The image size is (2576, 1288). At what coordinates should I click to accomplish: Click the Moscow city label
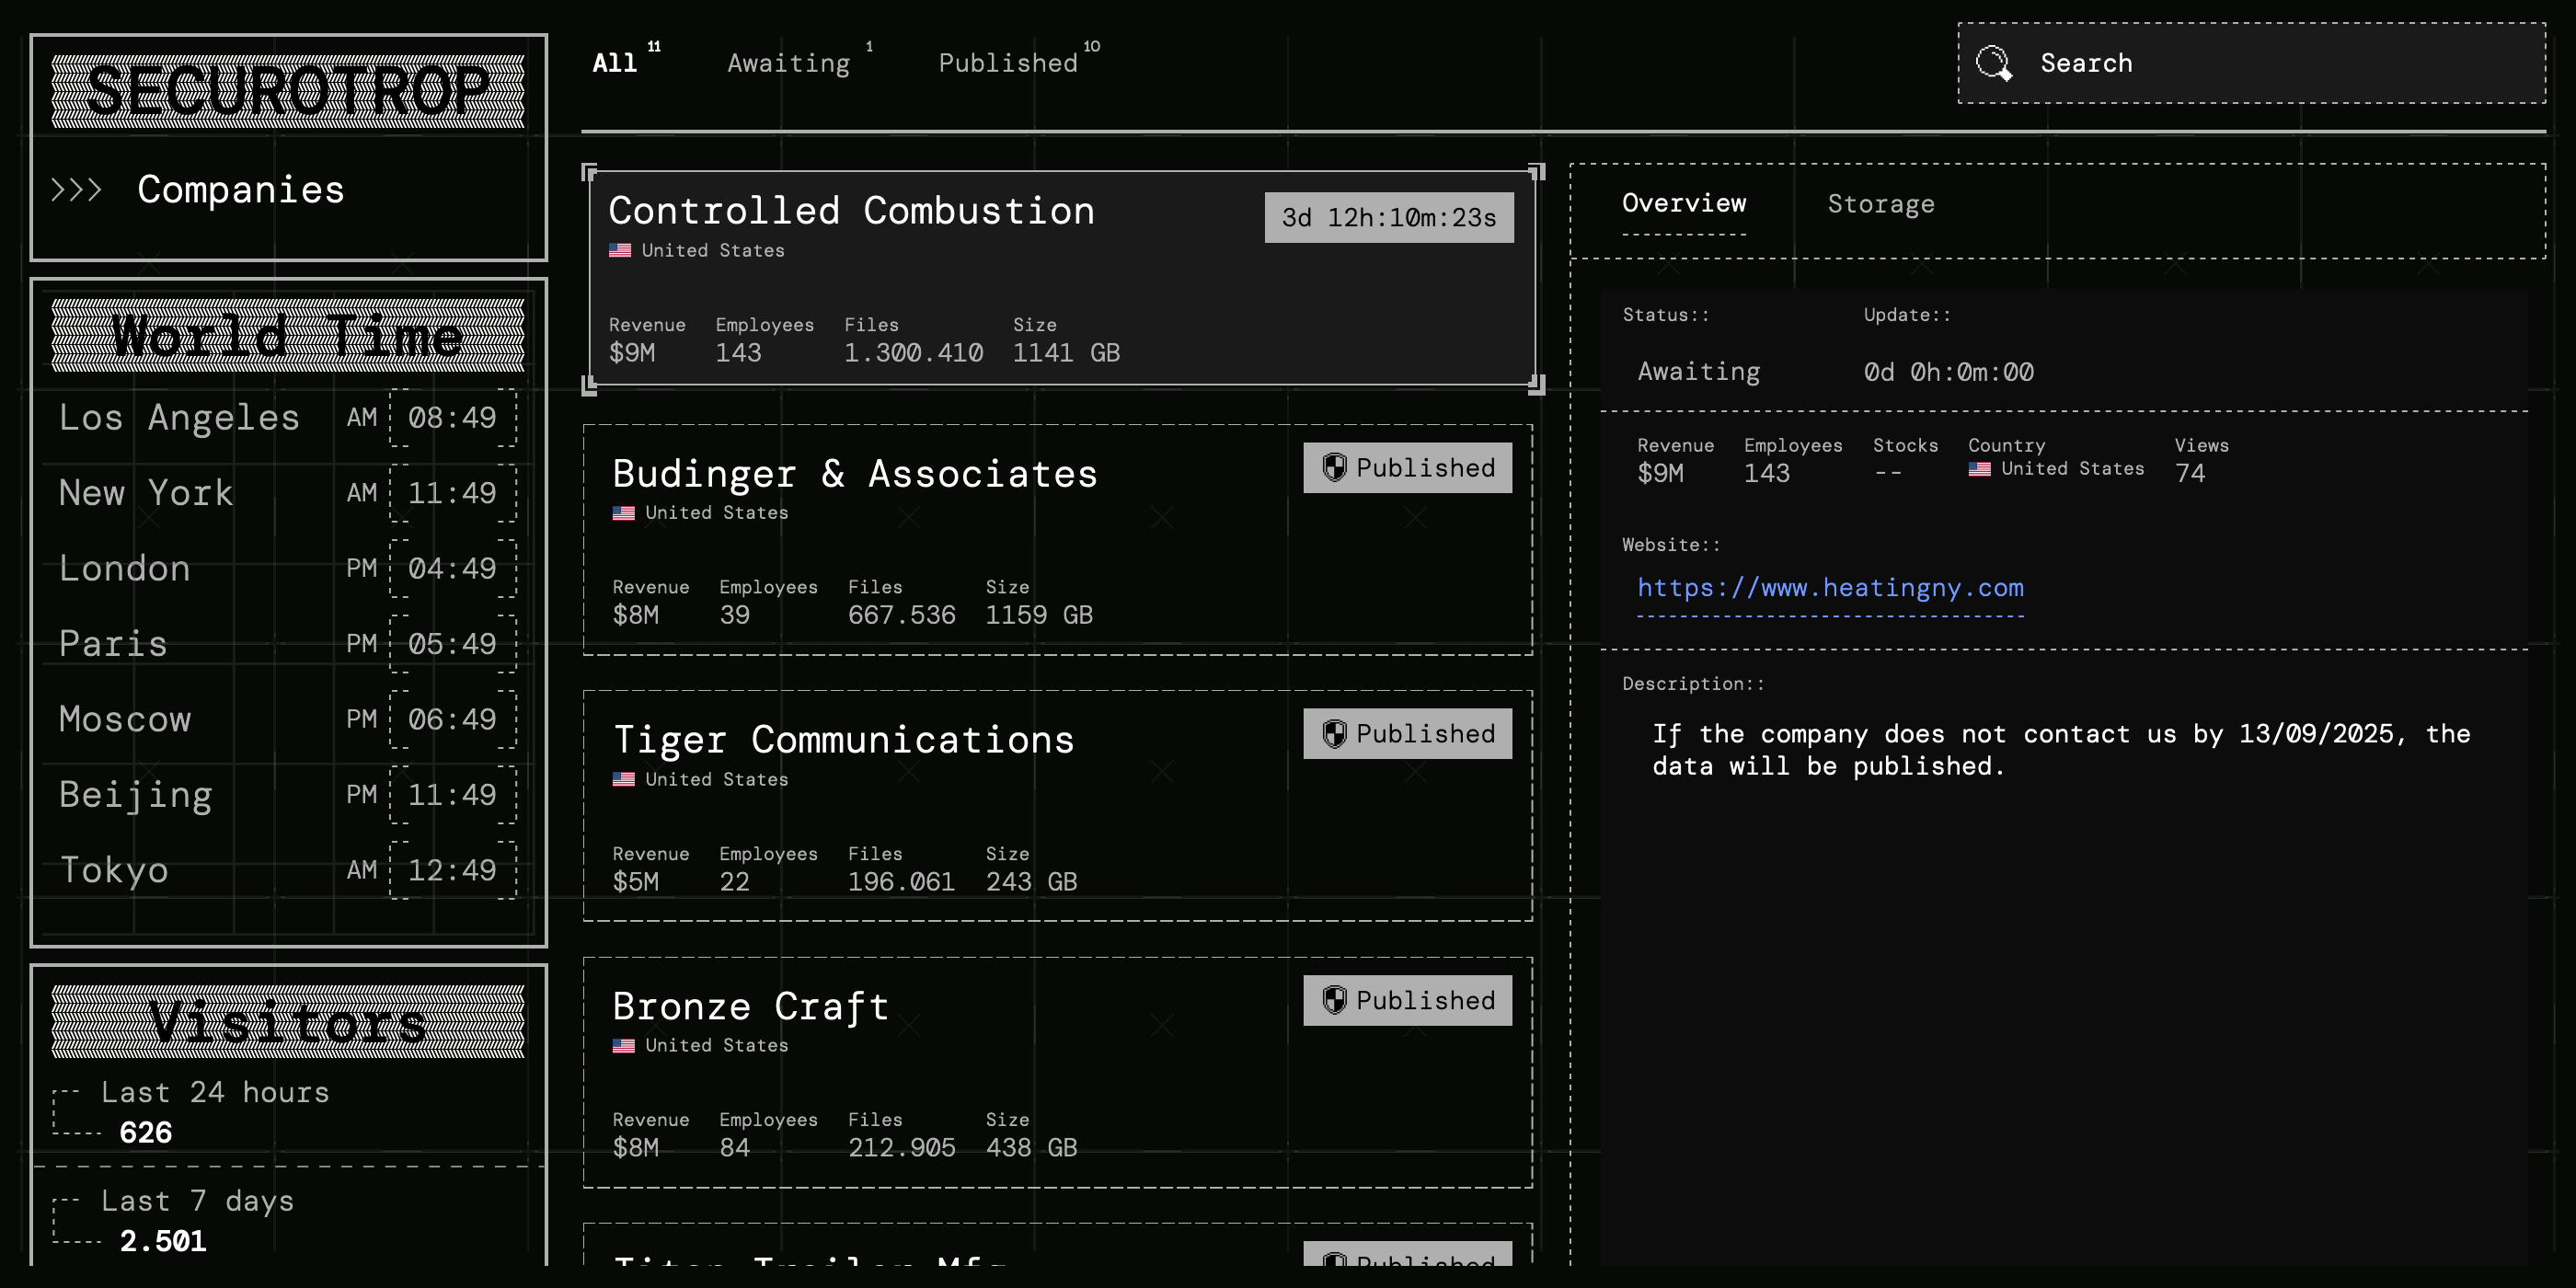[x=125, y=719]
